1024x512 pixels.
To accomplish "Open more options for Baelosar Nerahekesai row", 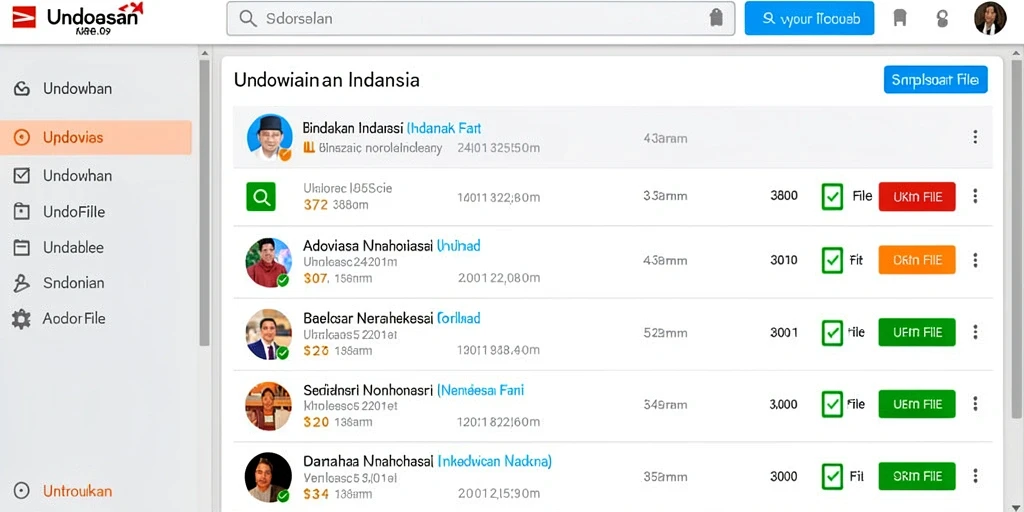I will coord(975,332).
